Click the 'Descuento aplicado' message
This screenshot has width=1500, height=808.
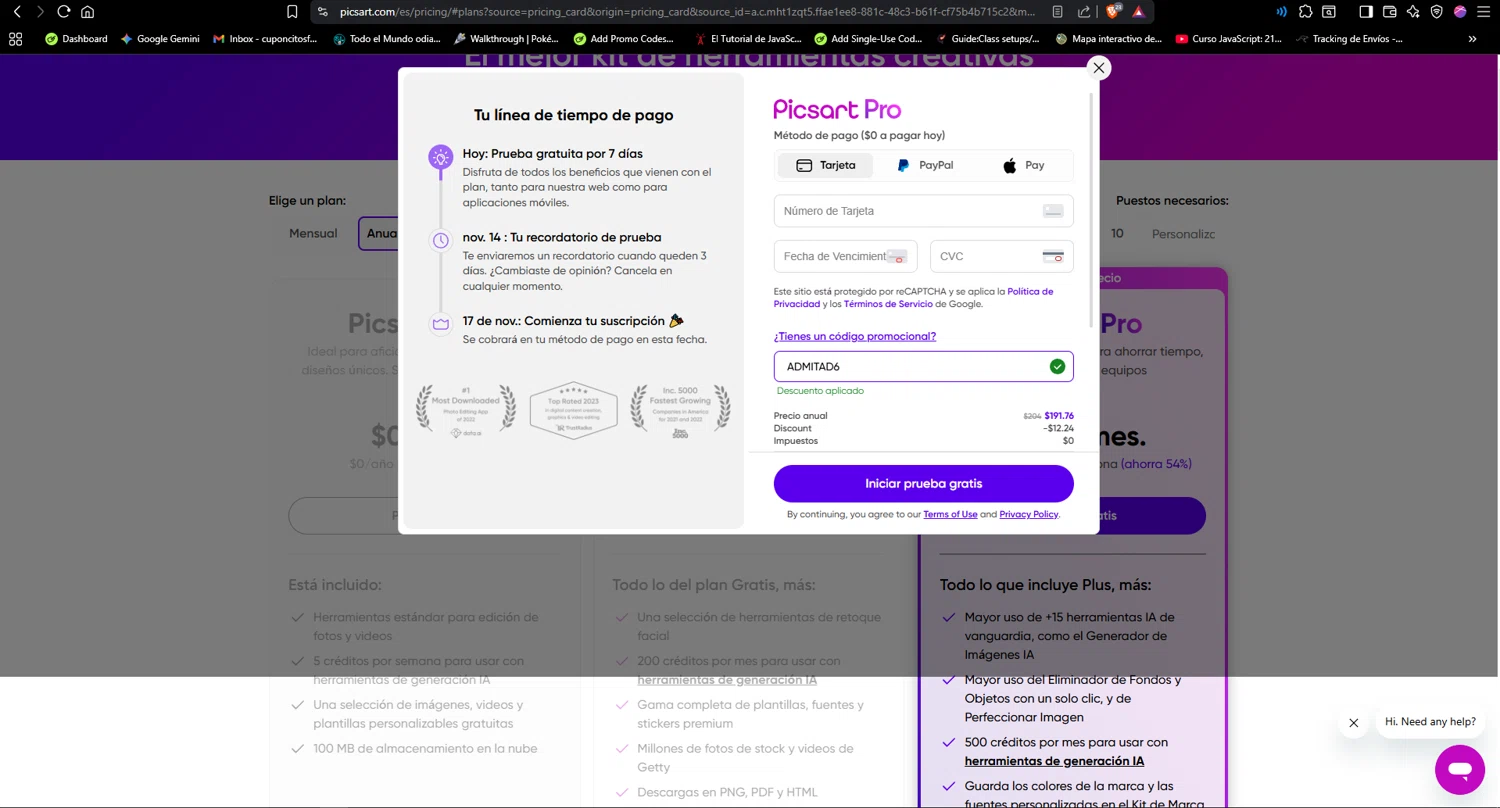[820, 391]
